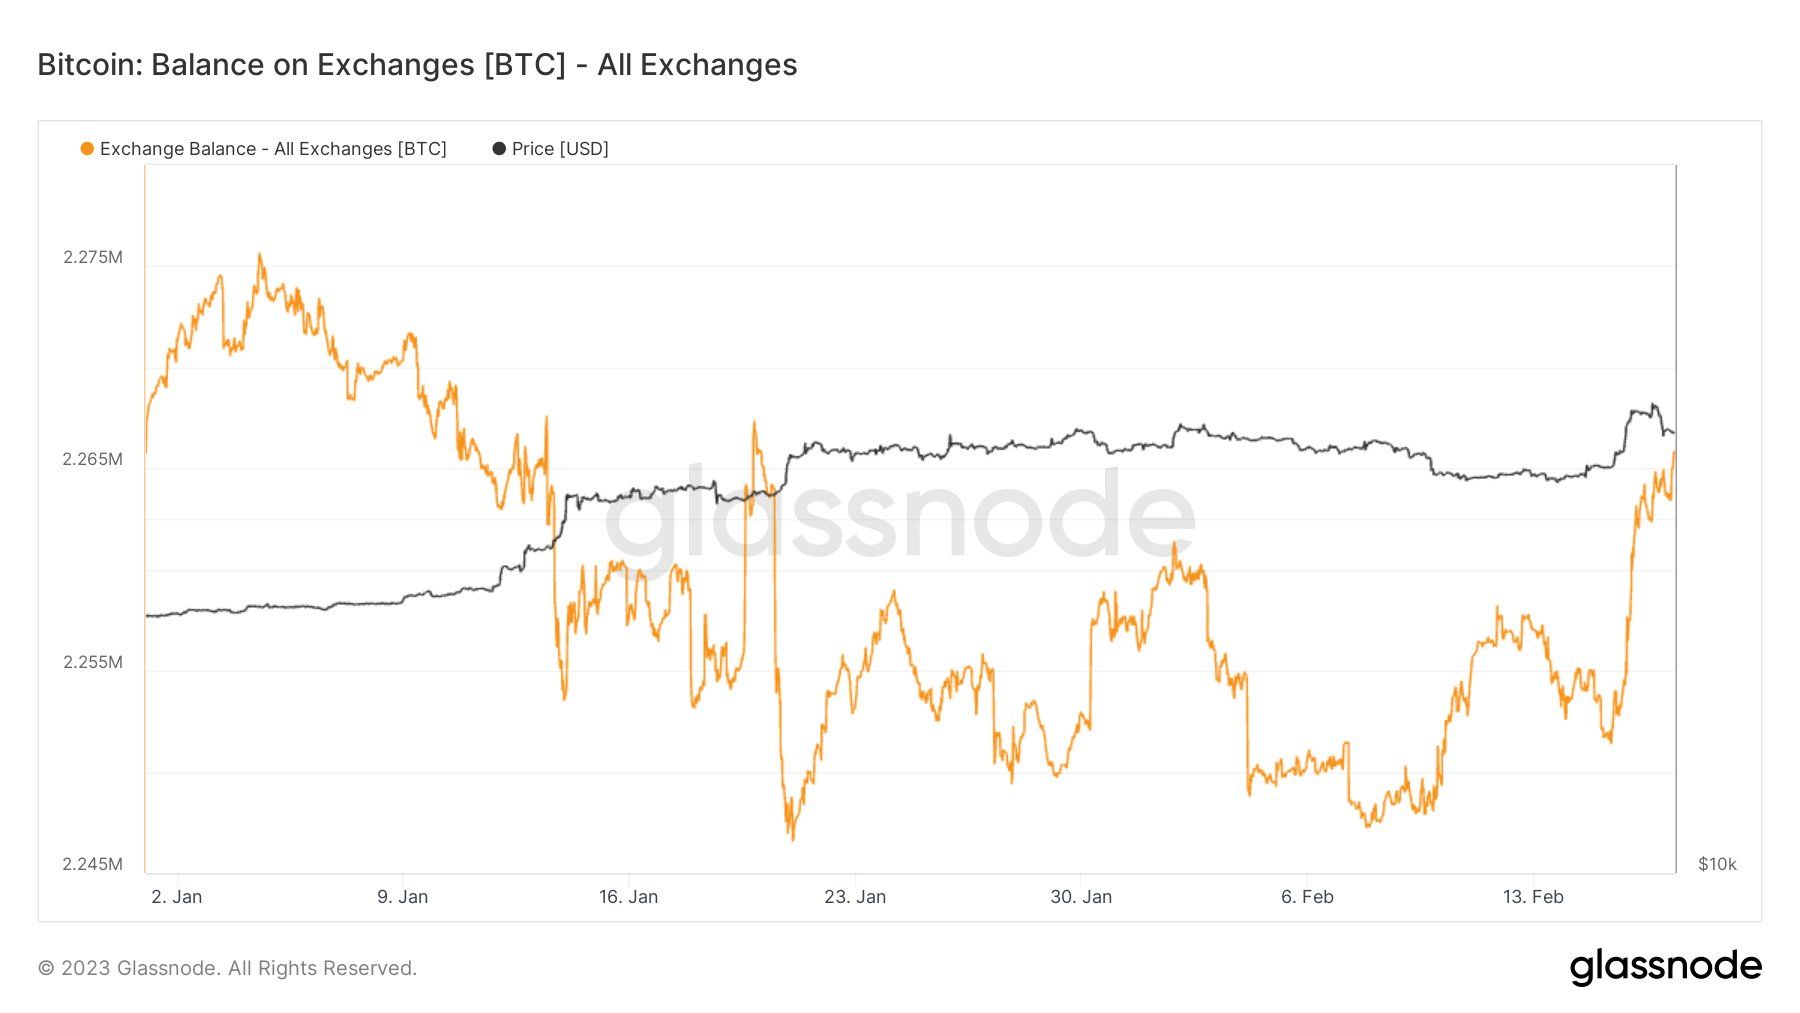Viewport: 1800px width, 1013px height.
Task: Select the 23. Jan date label
Action: (855, 897)
